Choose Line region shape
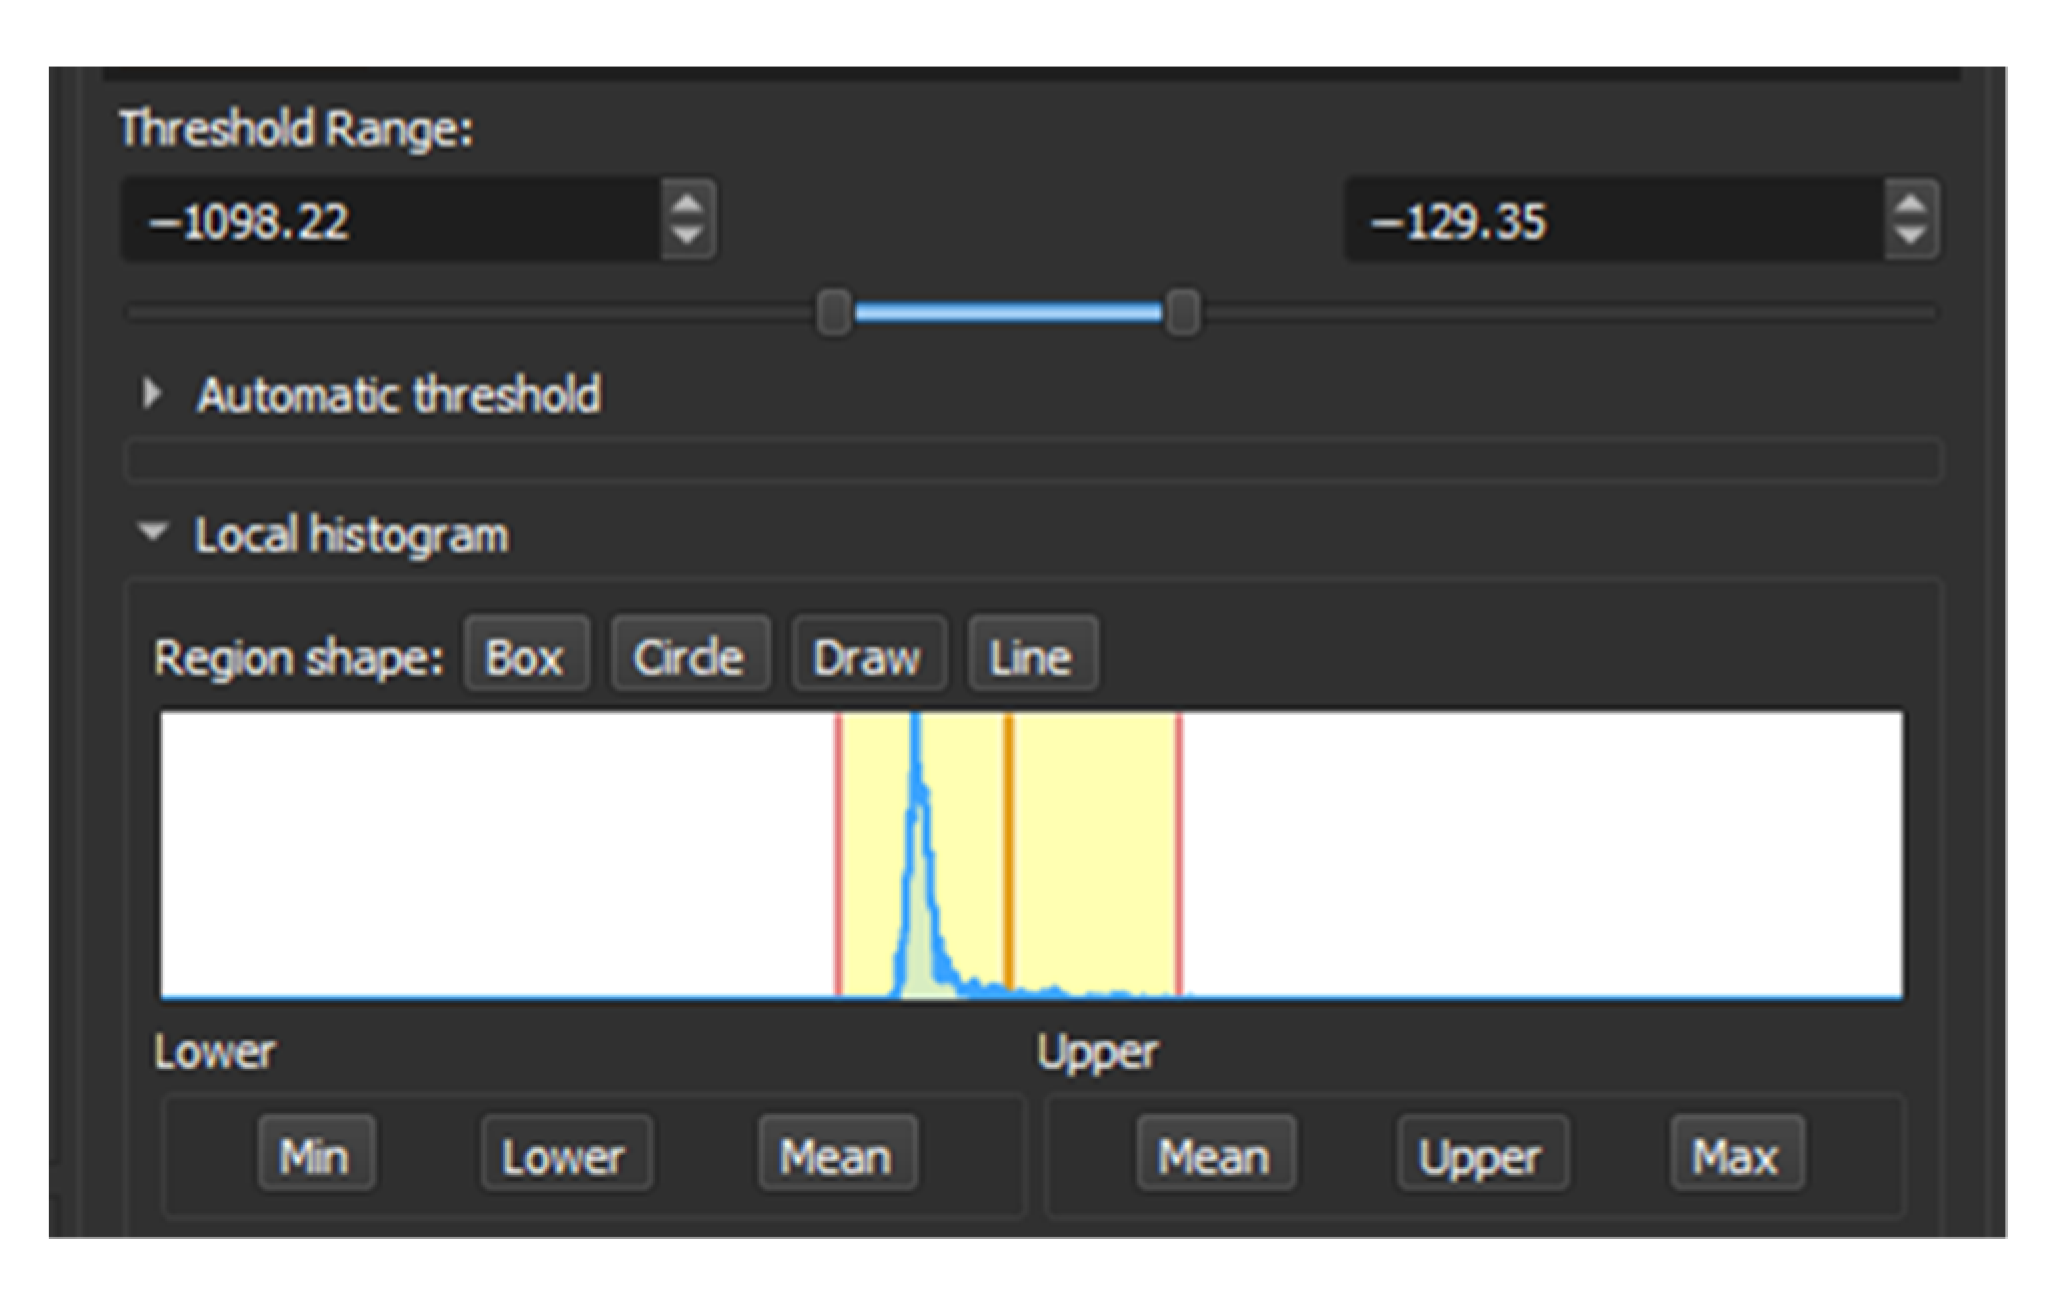The width and height of the screenshot is (2072, 1291). click(x=1031, y=657)
